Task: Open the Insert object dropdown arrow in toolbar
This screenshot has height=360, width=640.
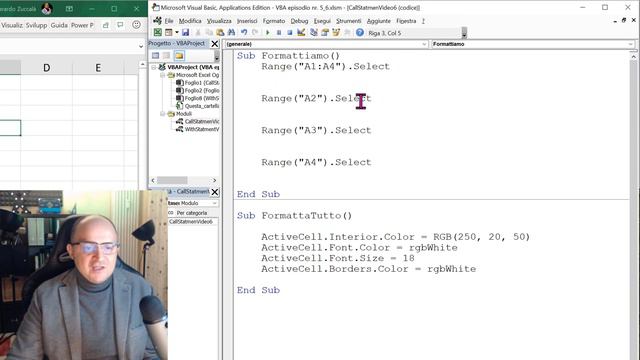Action: click(x=177, y=33)
